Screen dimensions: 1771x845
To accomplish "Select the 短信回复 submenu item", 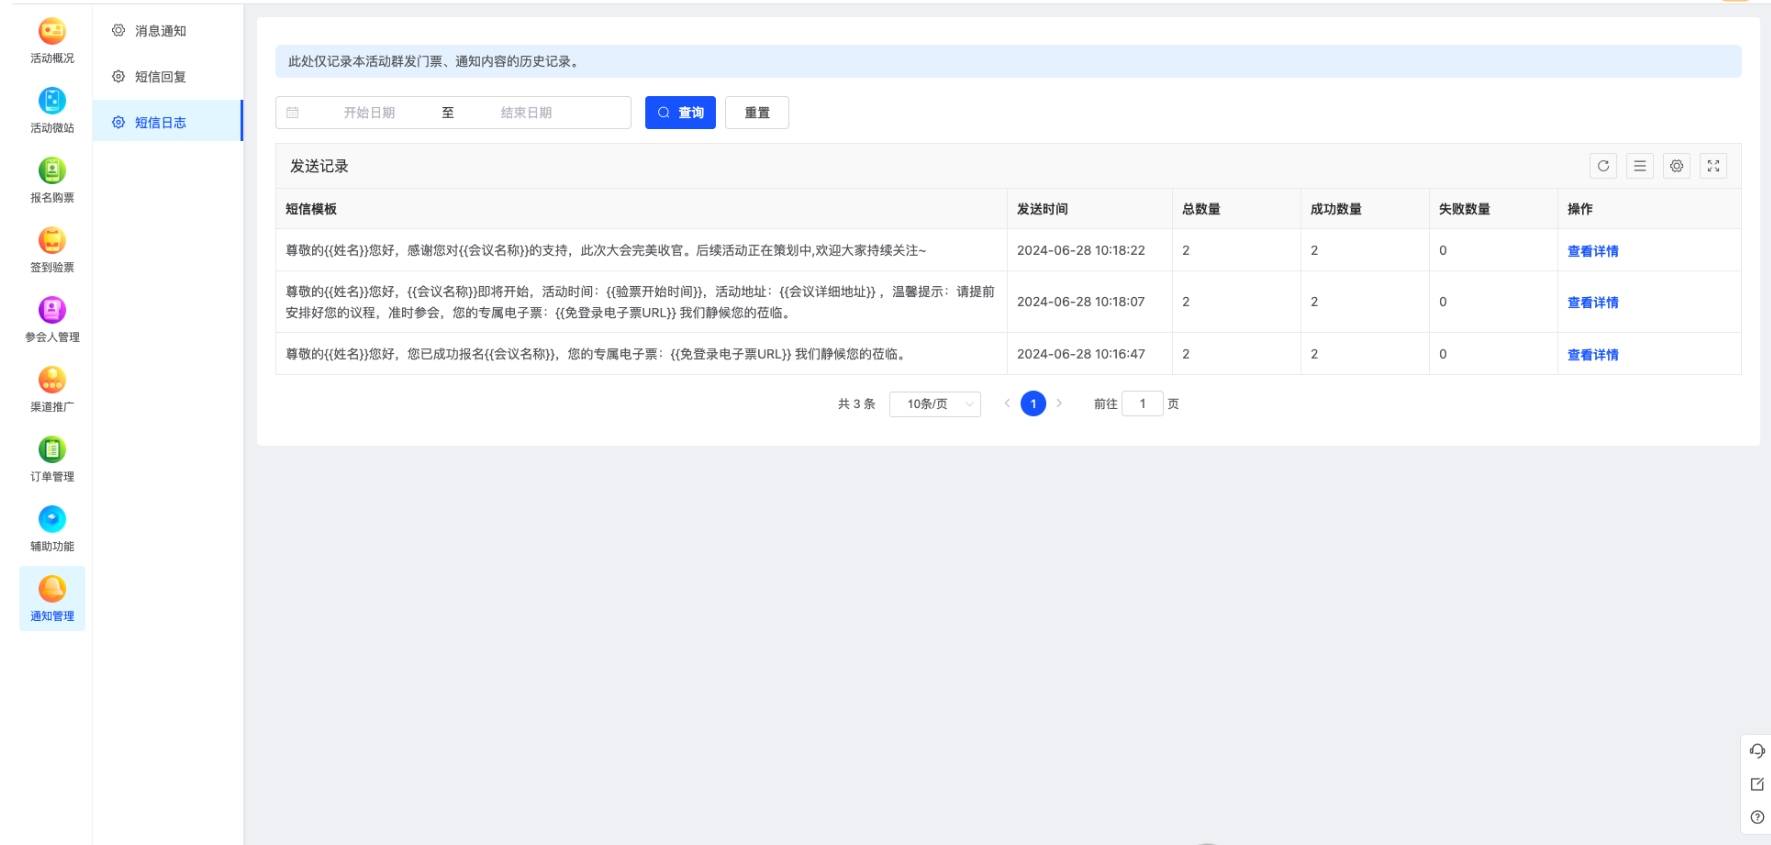I will click(x=167, y=77).
